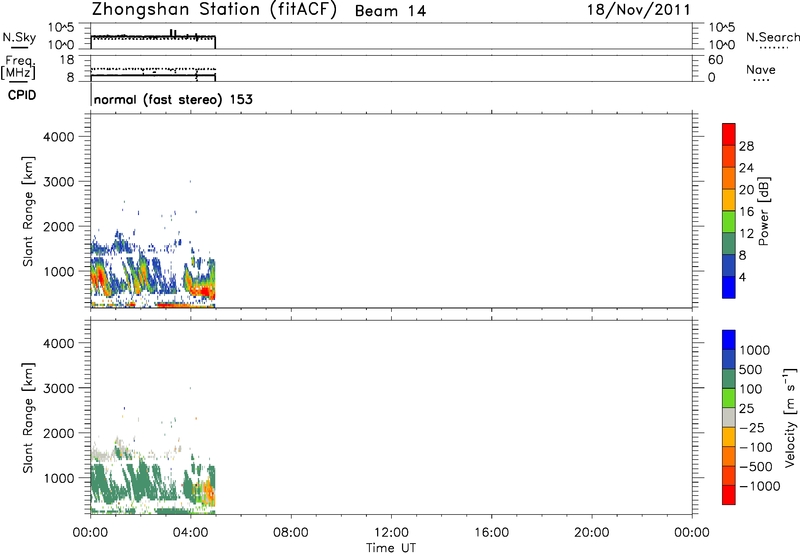
Task: Click the '18' tick on frequency panel
Action: tap(67, 60)
